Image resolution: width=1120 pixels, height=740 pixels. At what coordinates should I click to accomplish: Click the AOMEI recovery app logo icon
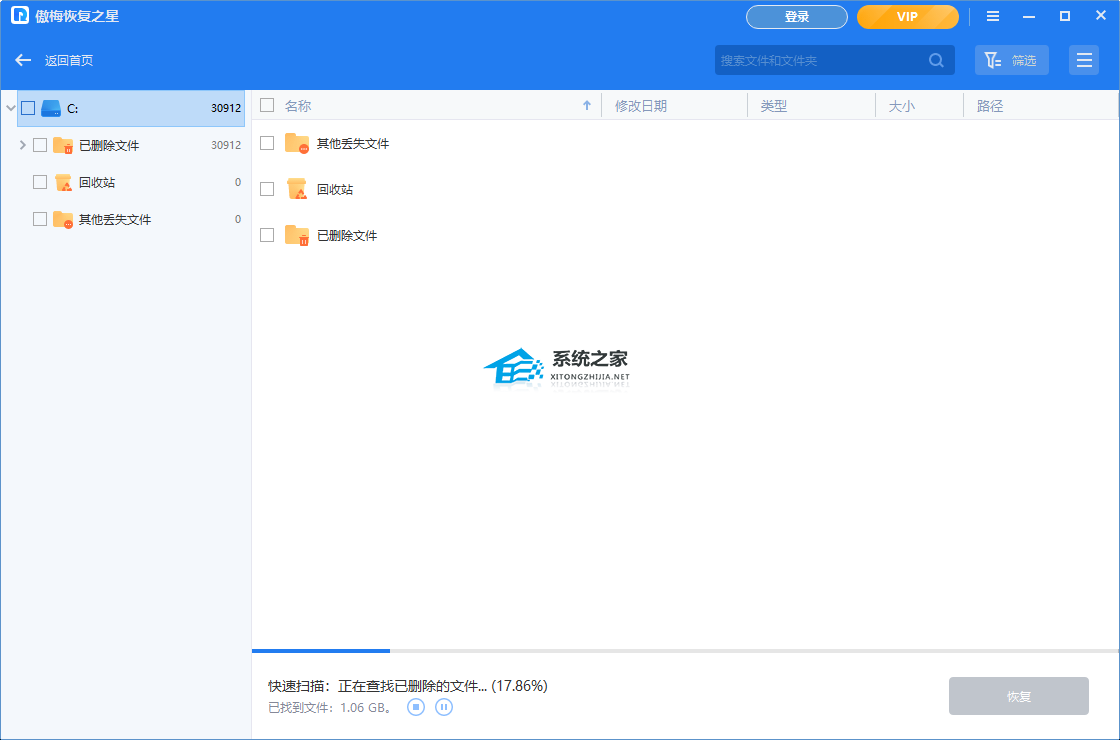tap(20, 16)
